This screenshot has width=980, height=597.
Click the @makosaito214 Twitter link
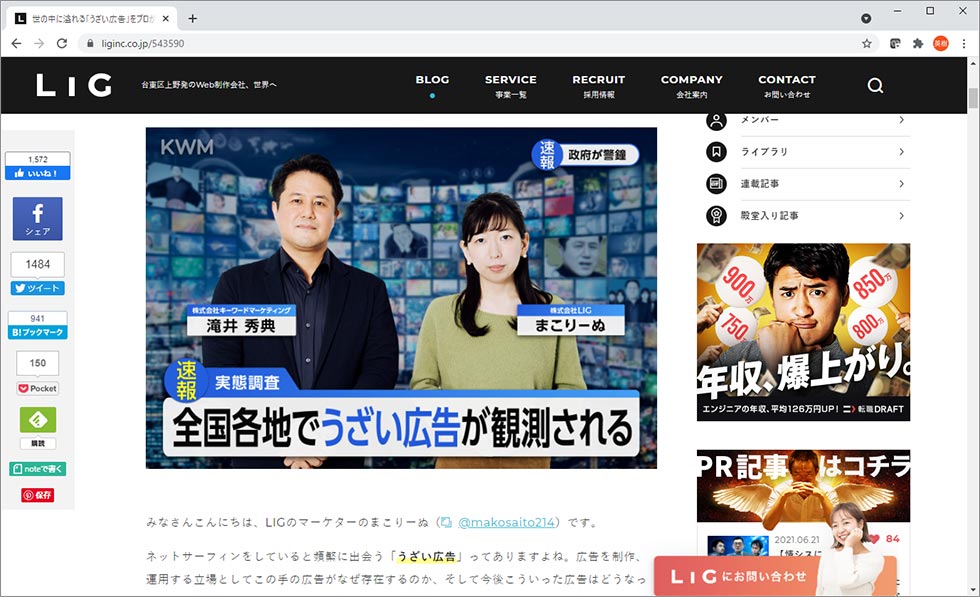tap(506, 522)
